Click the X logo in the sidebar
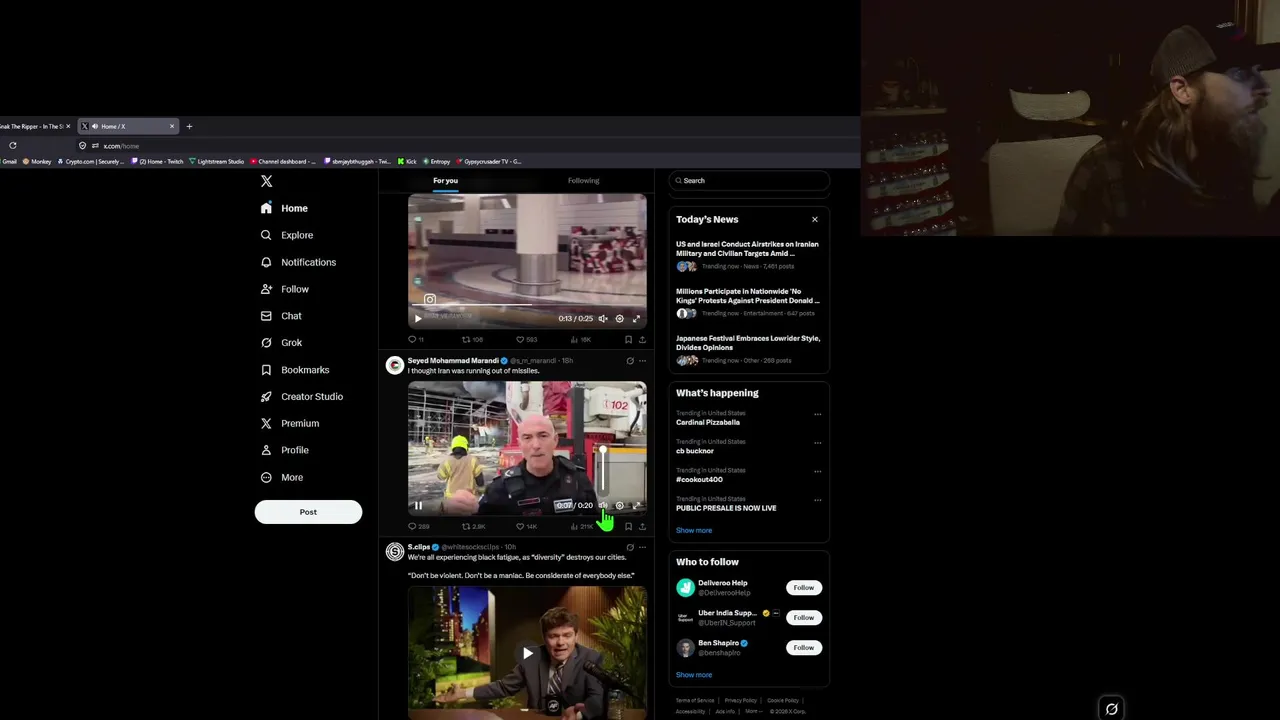Viewport: 1280px width, 720px height. click(x=266, y=181)
